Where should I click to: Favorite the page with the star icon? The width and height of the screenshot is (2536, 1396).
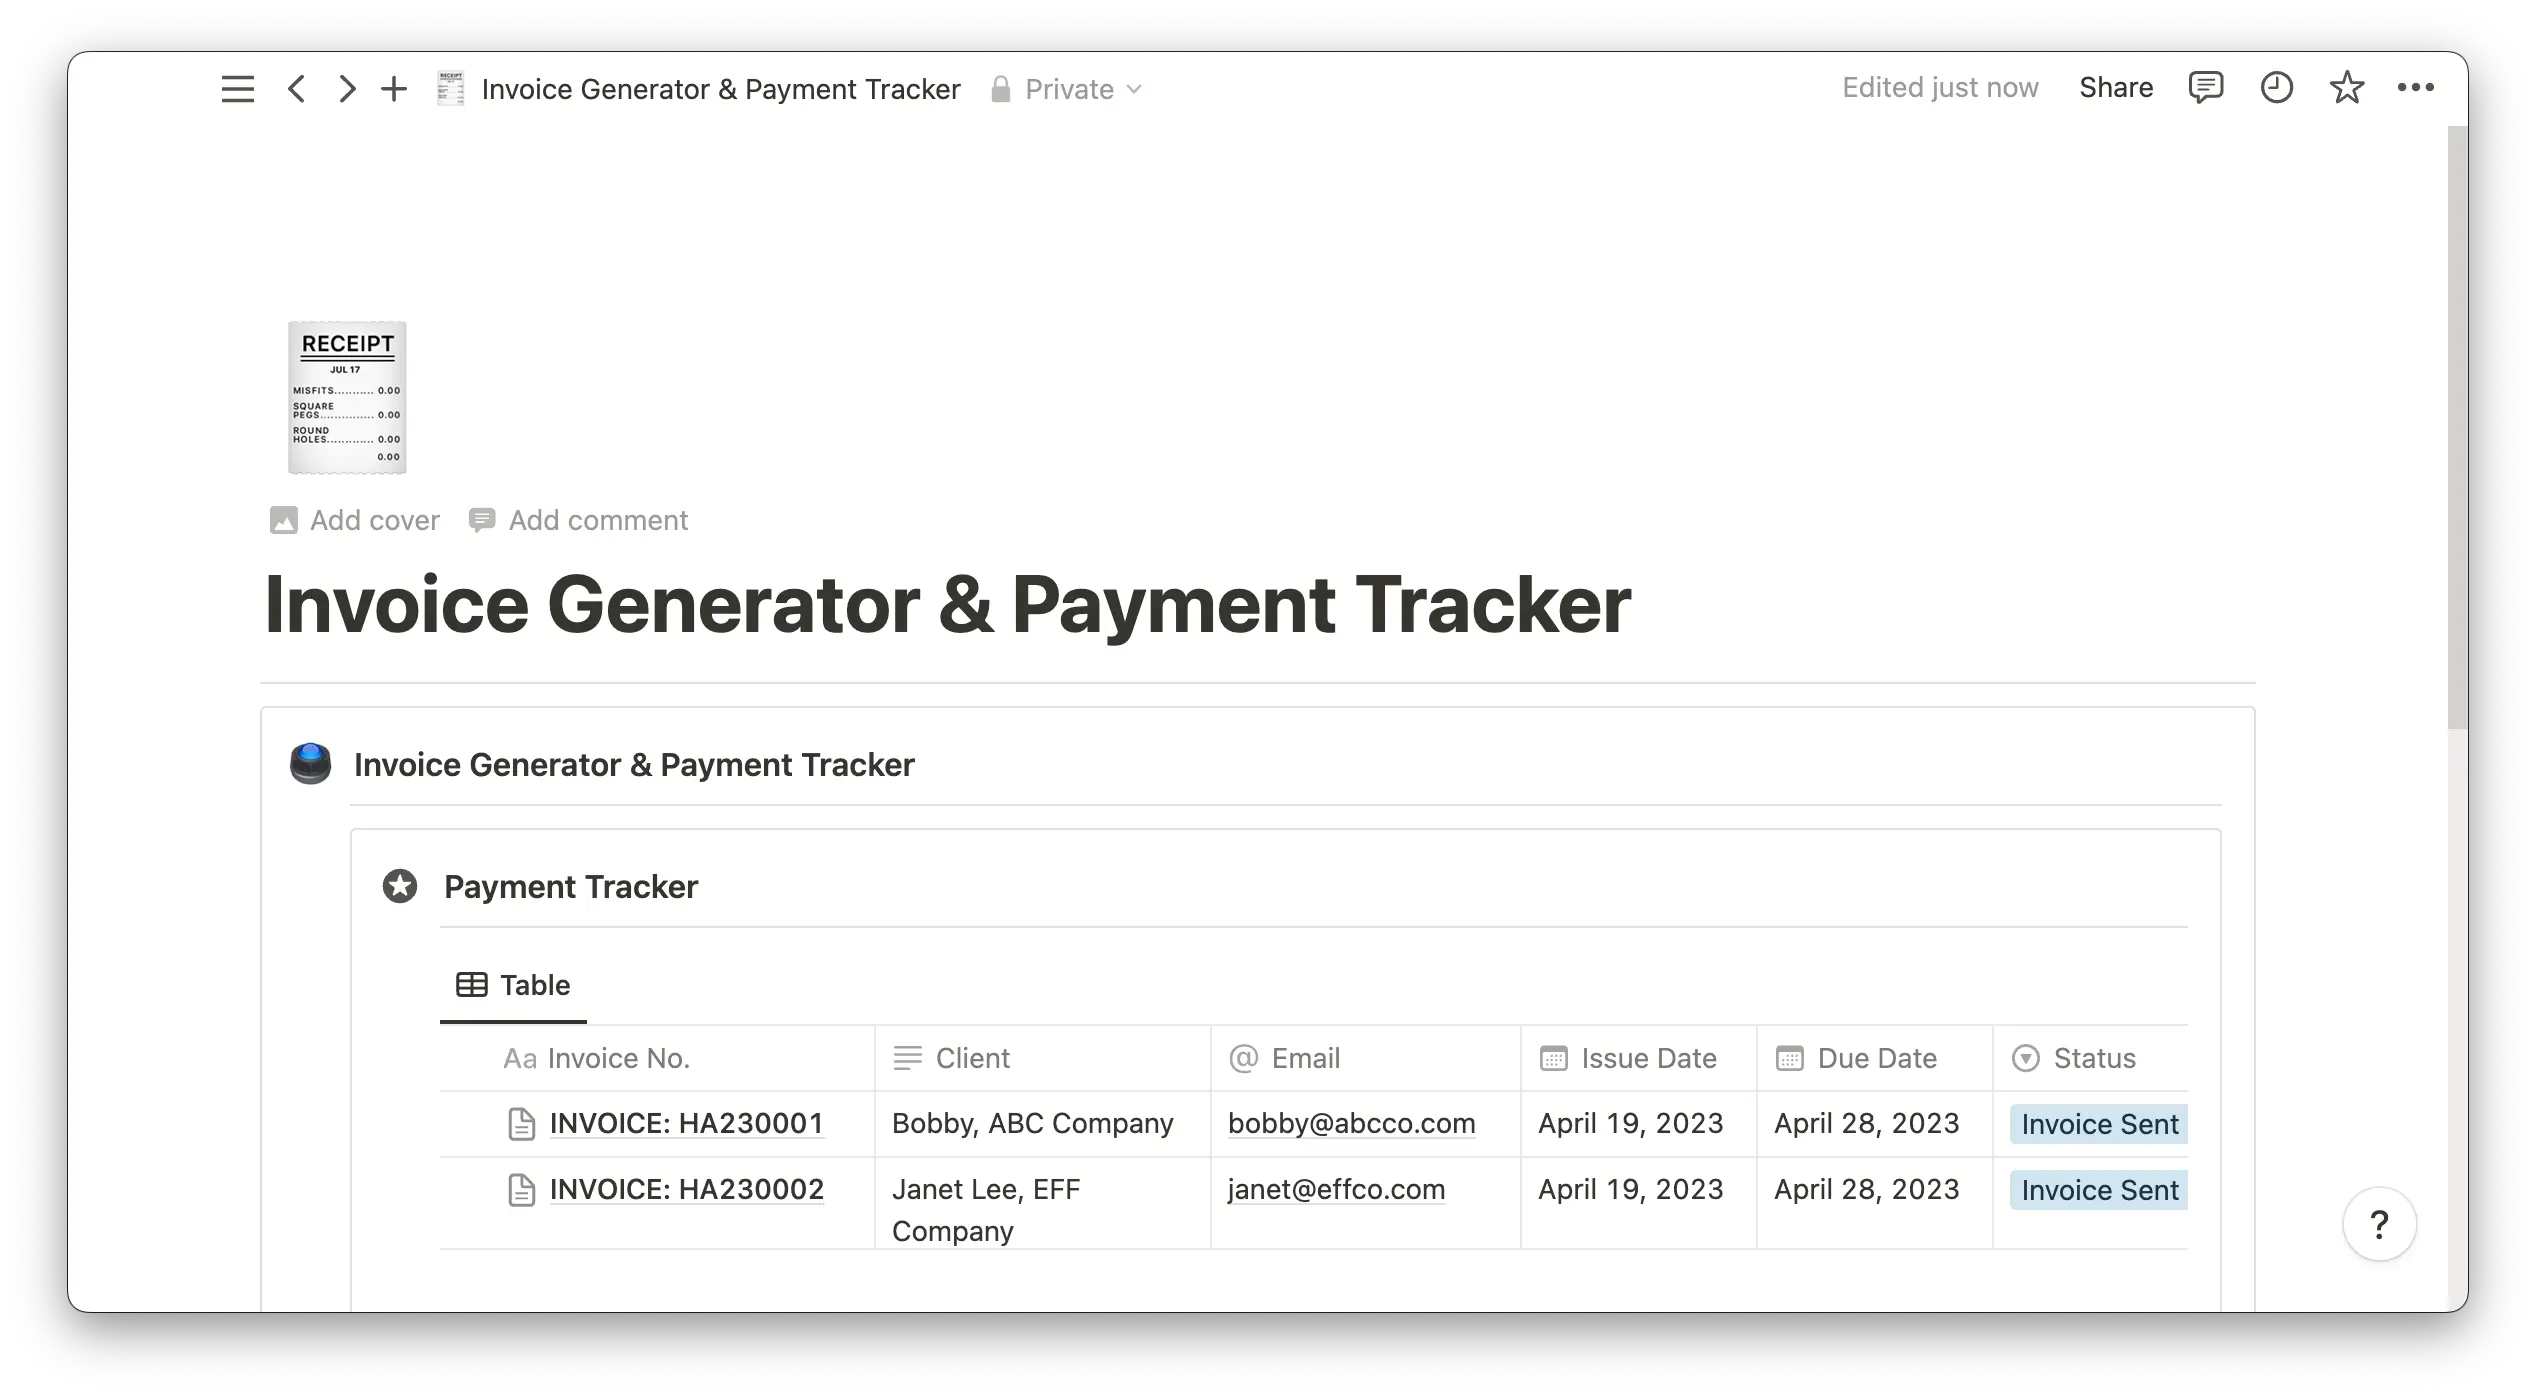[x=2346, y=88]
